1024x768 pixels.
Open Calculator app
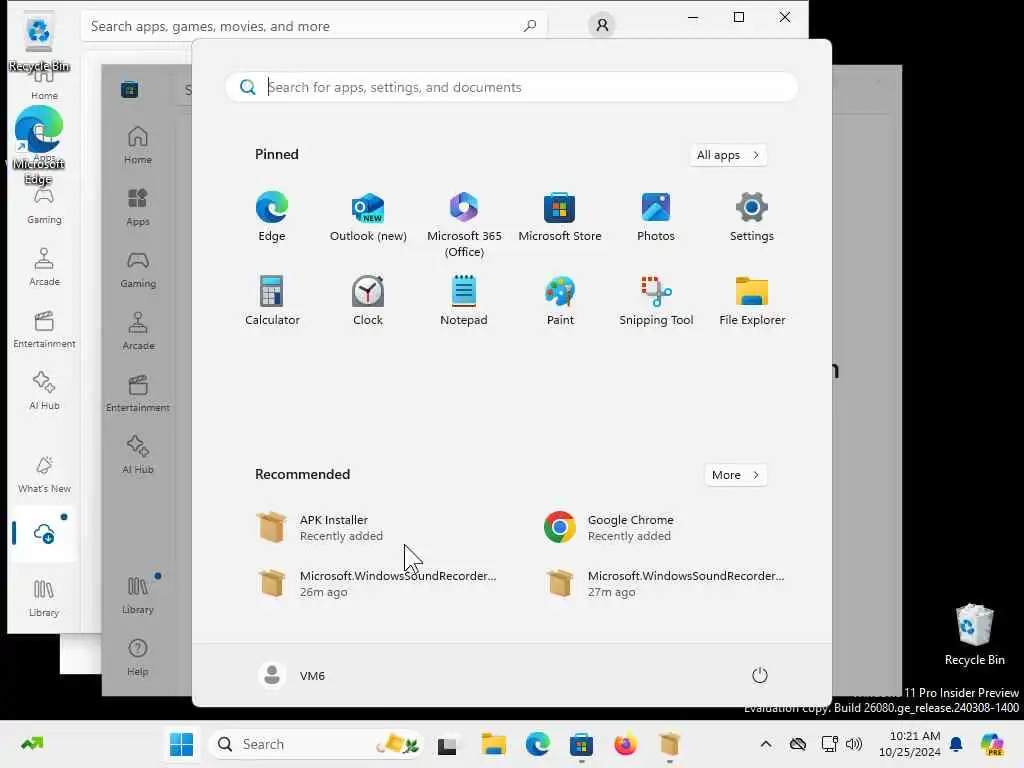(x=272, y=300)
